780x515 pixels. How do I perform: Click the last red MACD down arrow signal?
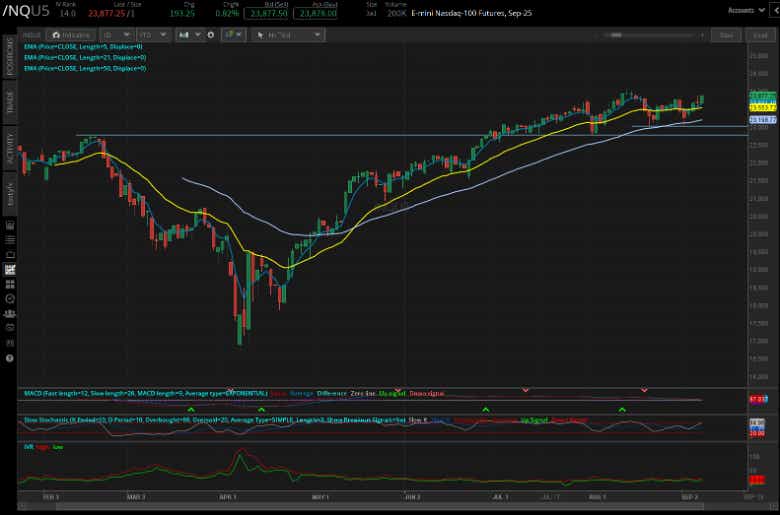tap(644, 390)
